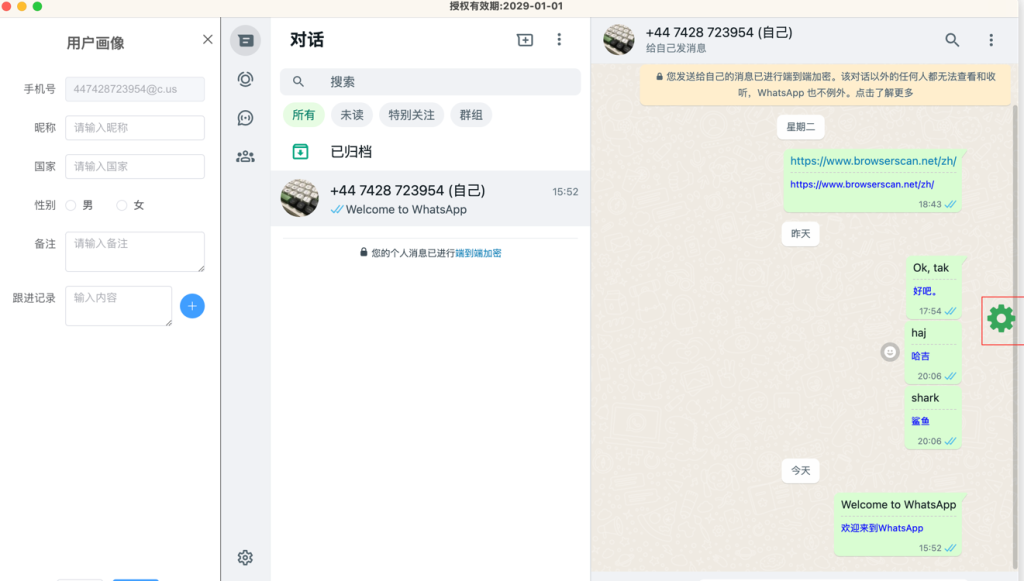
Task: Click the 给自己发消息 subtitle
Action: point(676,48)
